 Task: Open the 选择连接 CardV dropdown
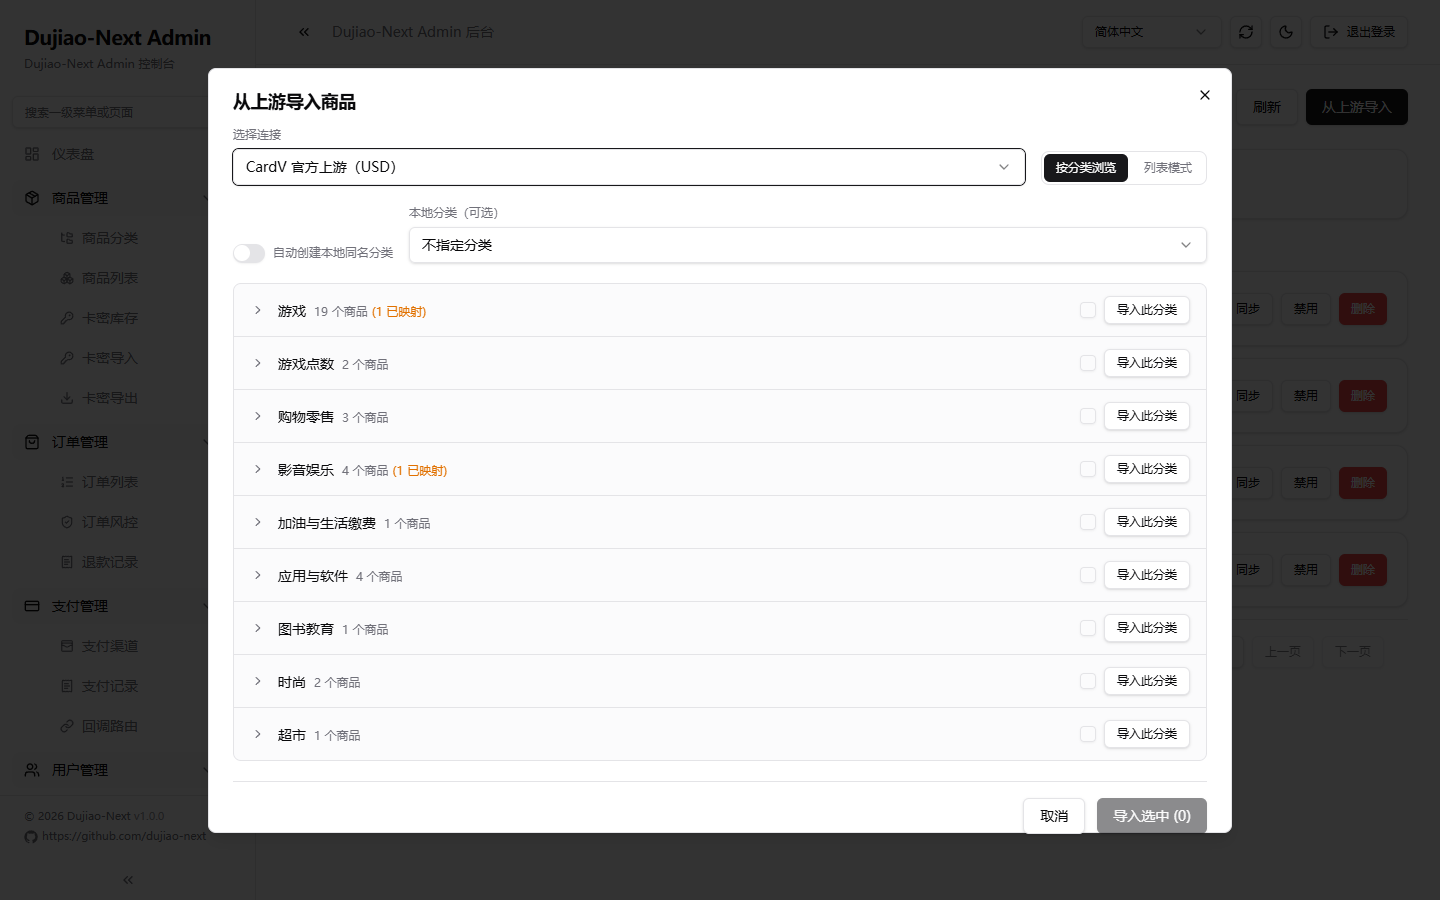tap(629, 167)
